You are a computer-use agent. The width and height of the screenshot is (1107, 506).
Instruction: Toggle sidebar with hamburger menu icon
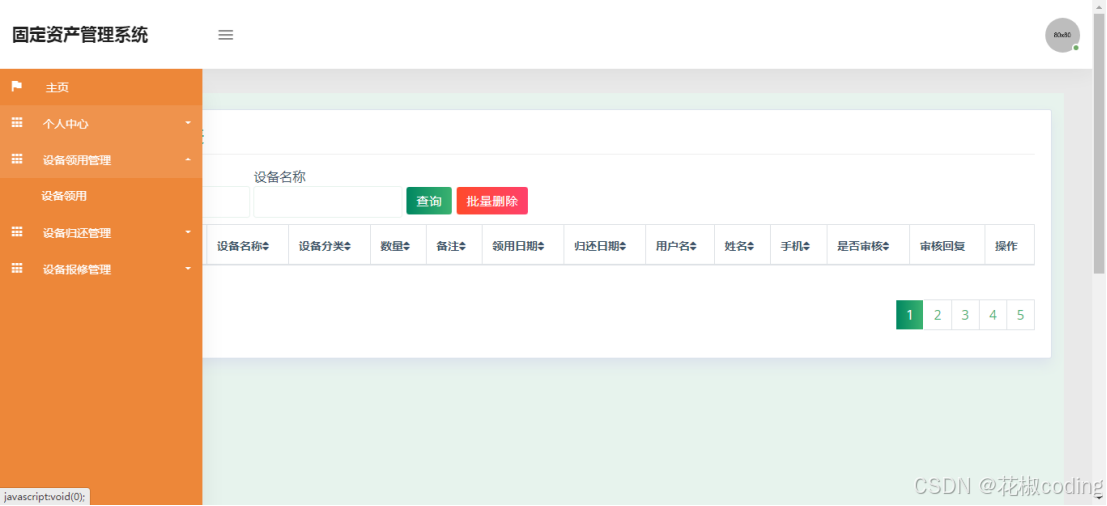225,35
